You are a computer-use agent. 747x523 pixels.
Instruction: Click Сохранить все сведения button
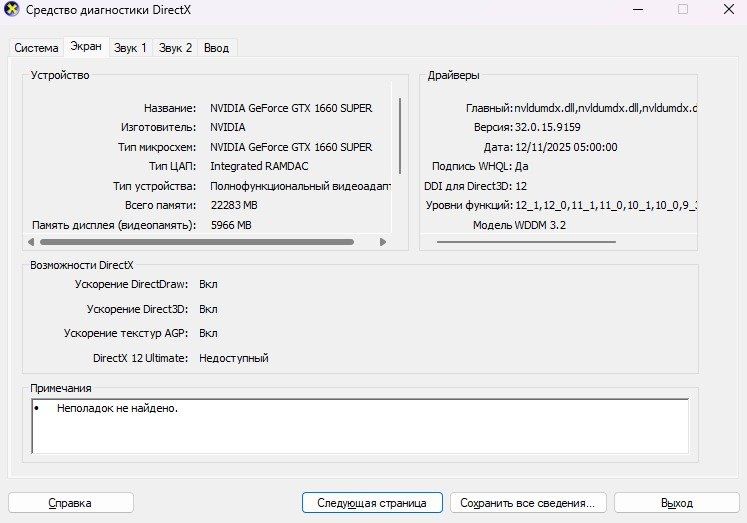pos(528,503)
